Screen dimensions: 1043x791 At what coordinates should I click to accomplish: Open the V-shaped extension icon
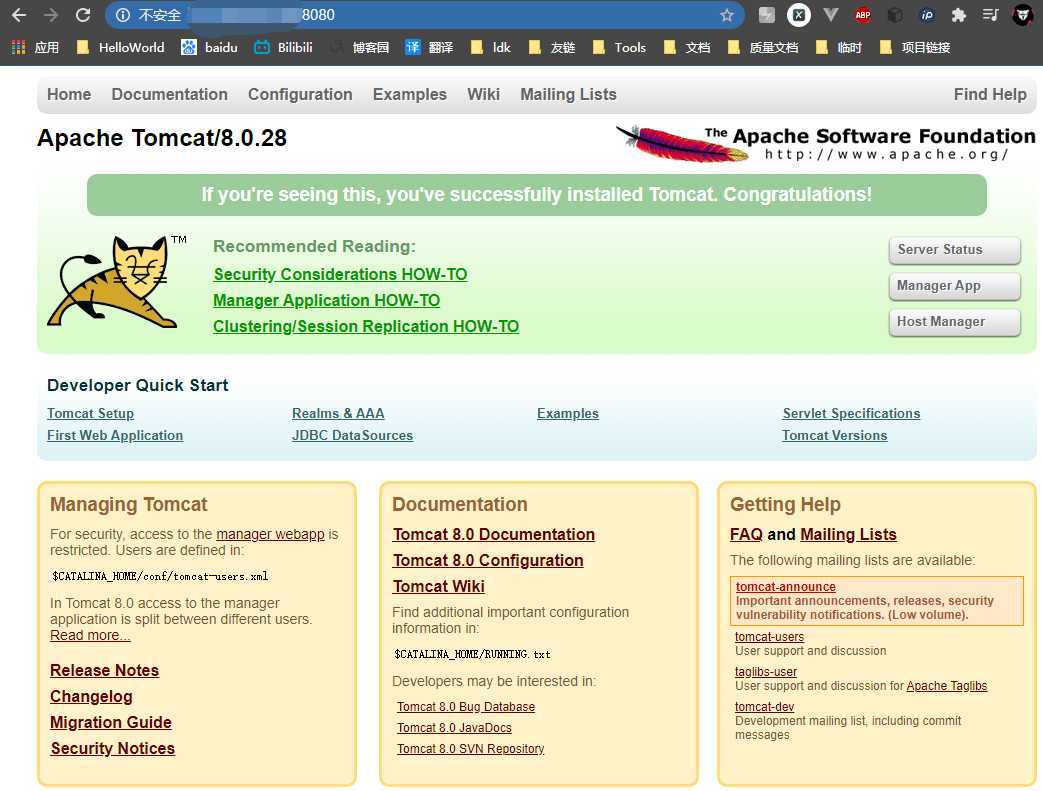coord(830,15)
